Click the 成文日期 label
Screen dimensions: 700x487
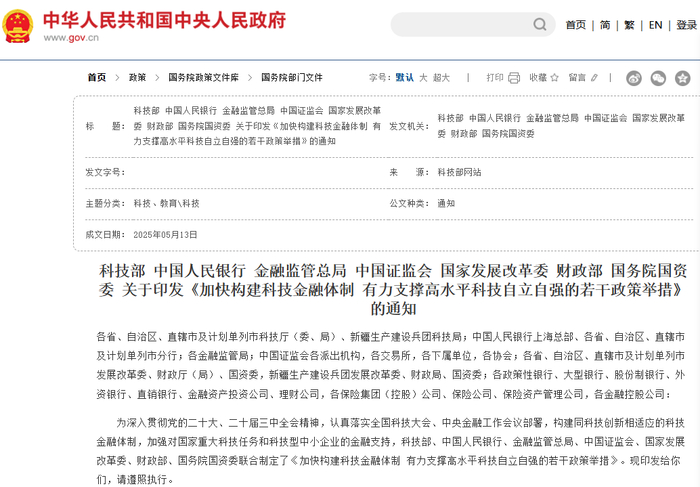click(x=105, y=235)
